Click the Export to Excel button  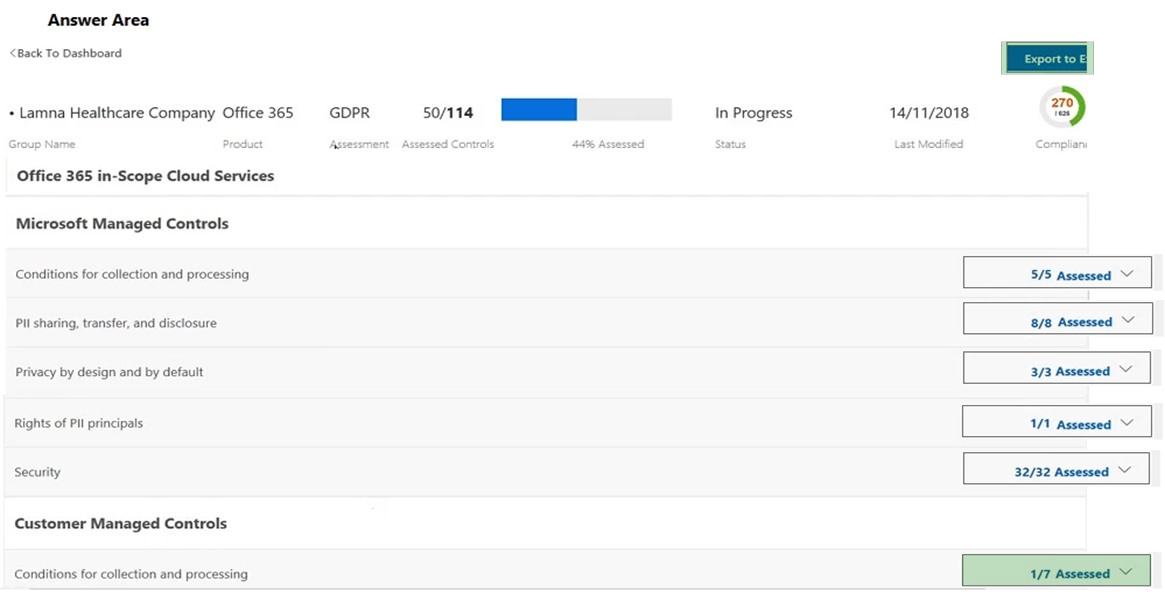coord(1047,59)
